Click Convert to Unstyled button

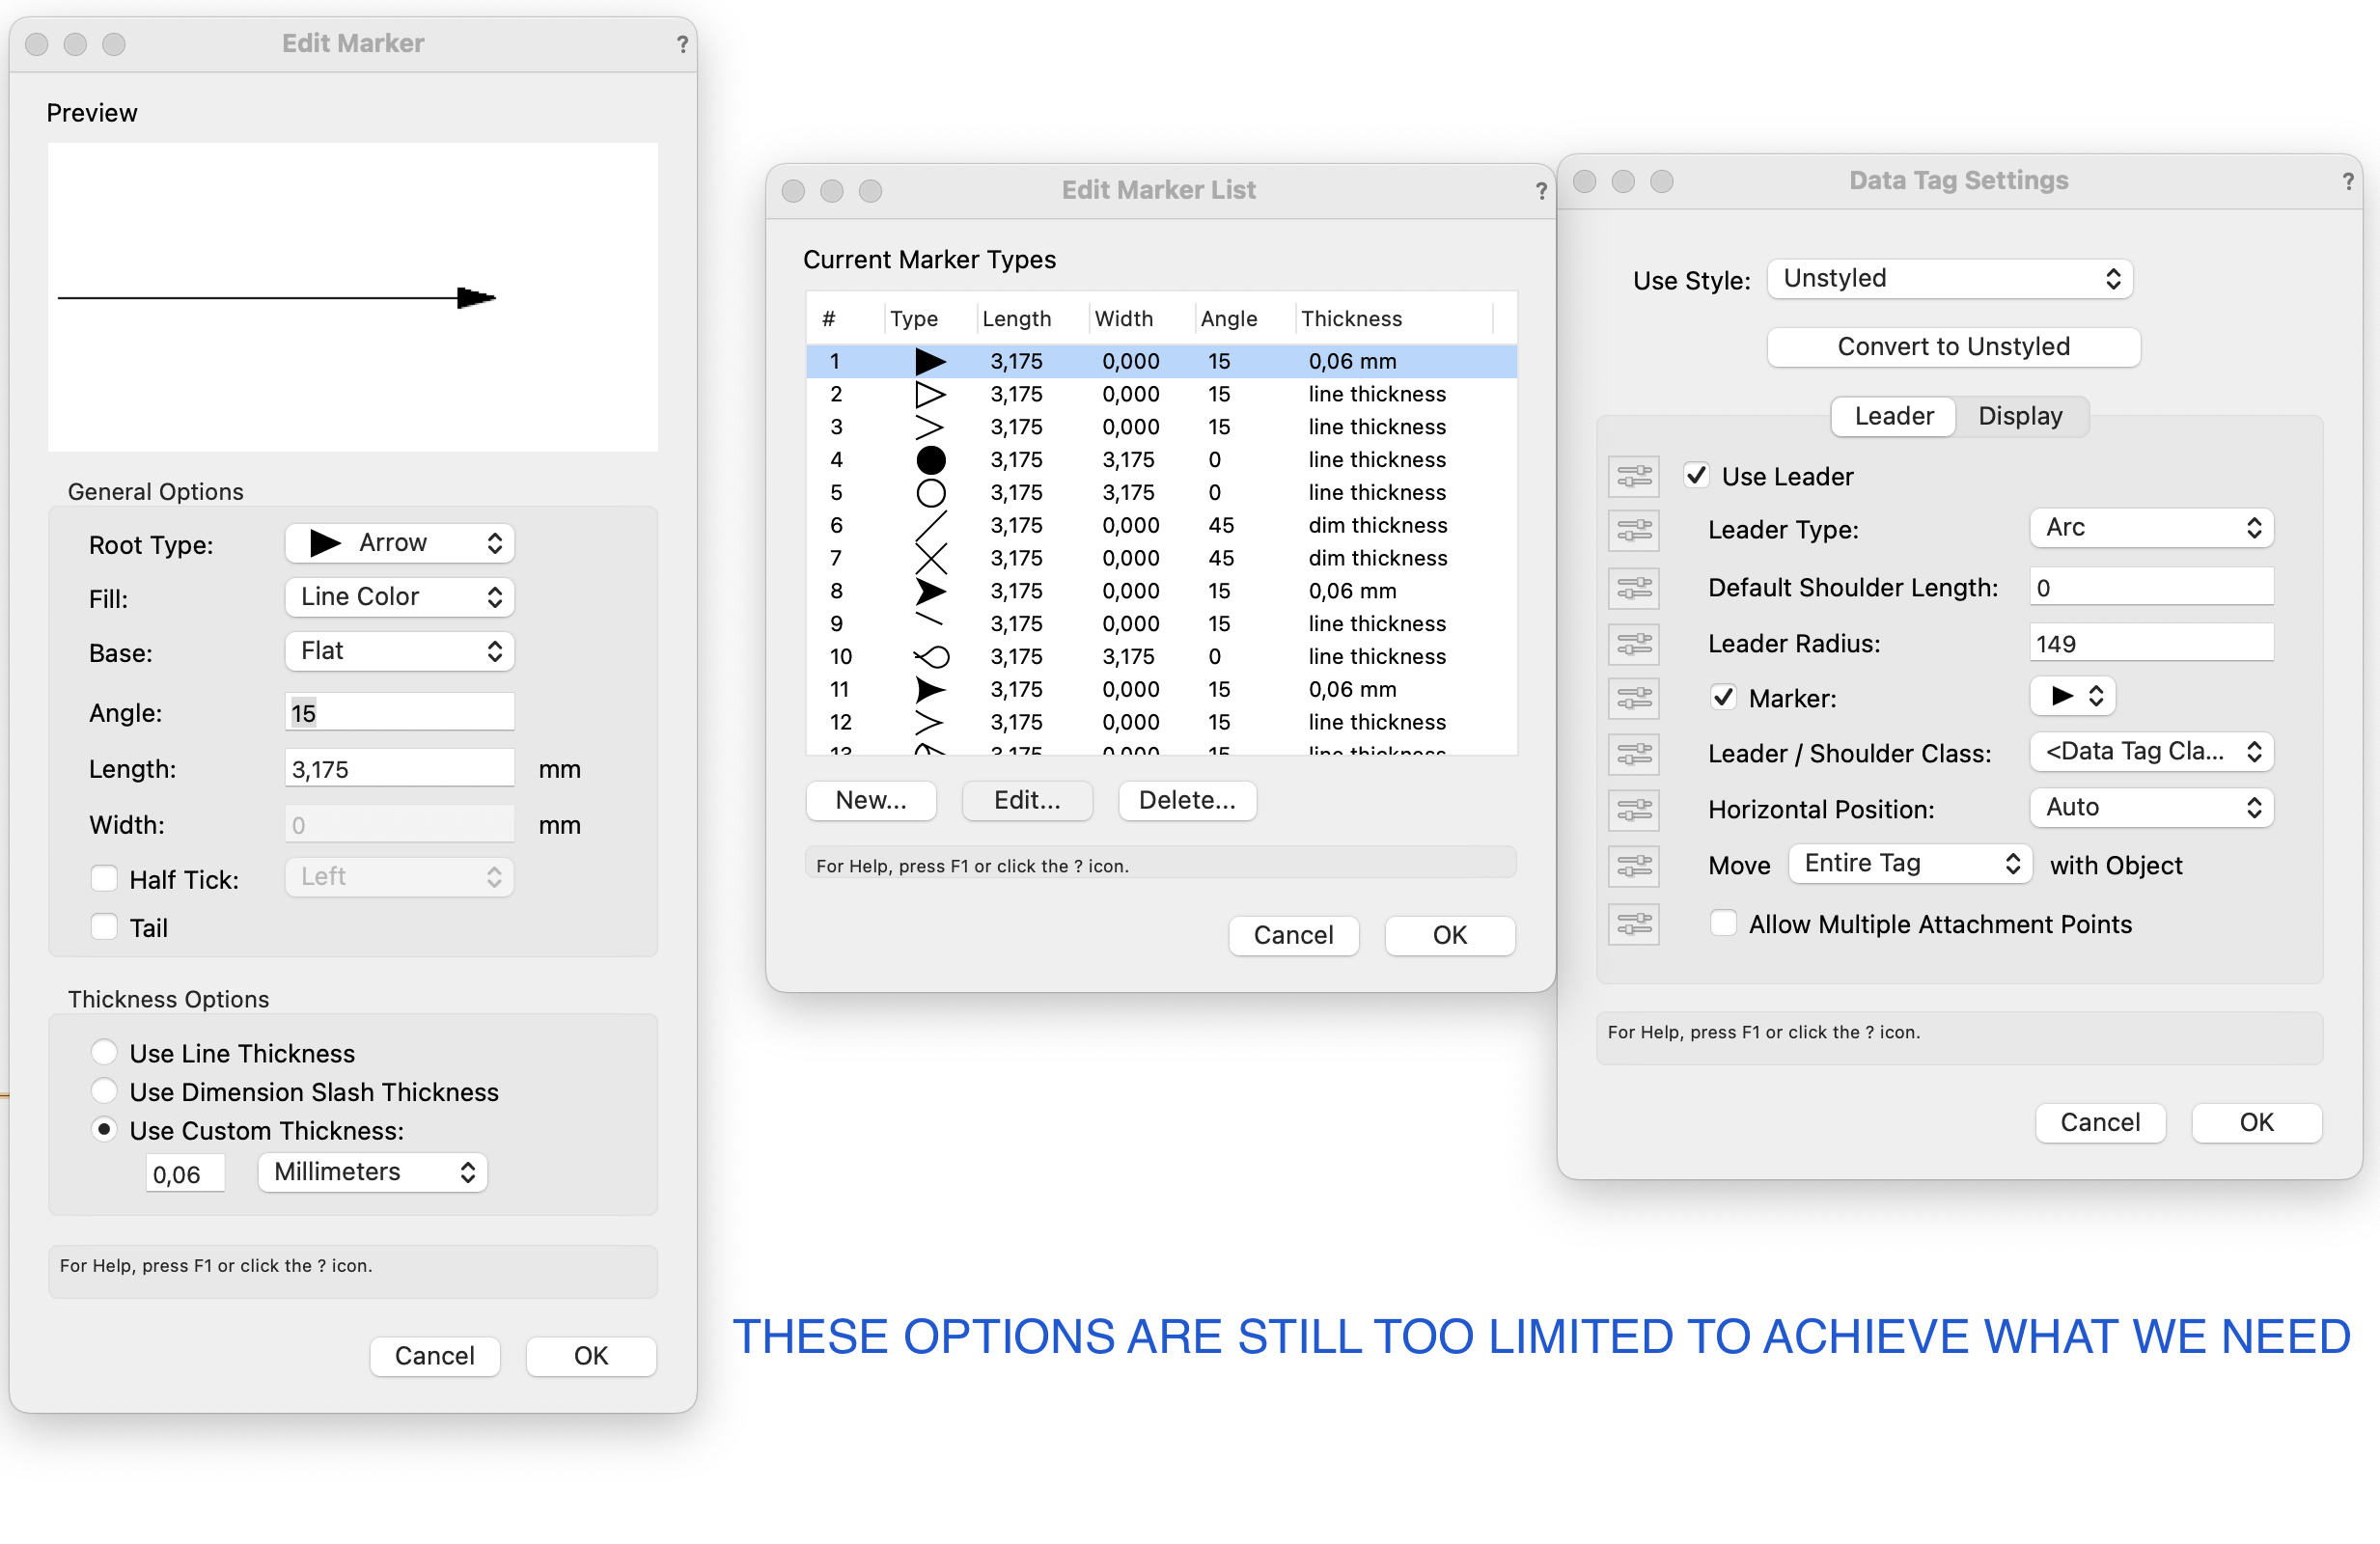[x=1952, y=347]
